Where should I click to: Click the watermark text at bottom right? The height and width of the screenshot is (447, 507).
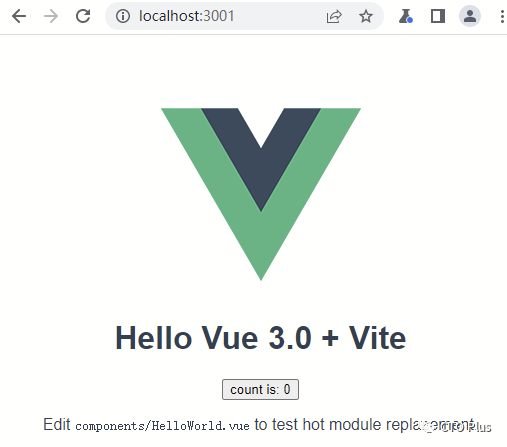coord(457,427)
